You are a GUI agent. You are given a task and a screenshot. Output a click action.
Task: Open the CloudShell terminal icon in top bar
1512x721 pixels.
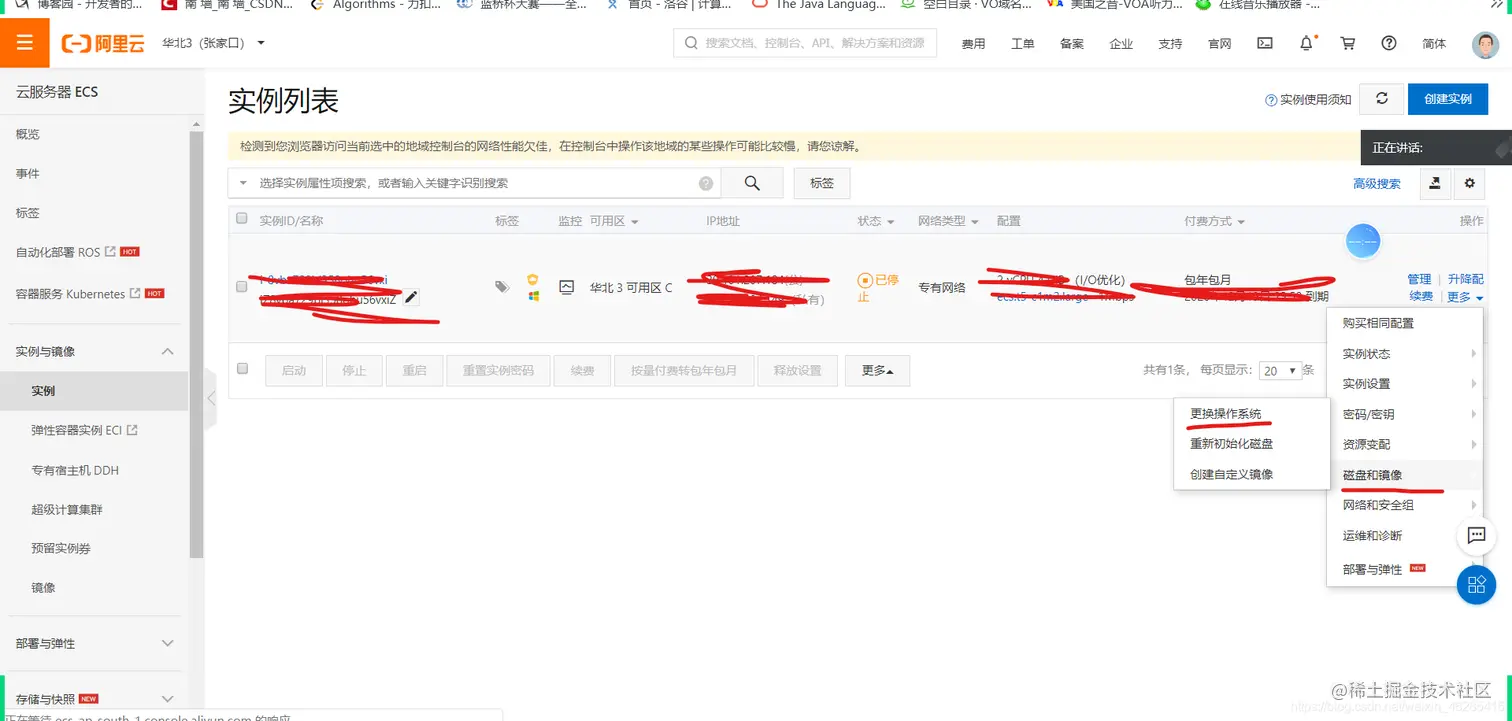1264,43
